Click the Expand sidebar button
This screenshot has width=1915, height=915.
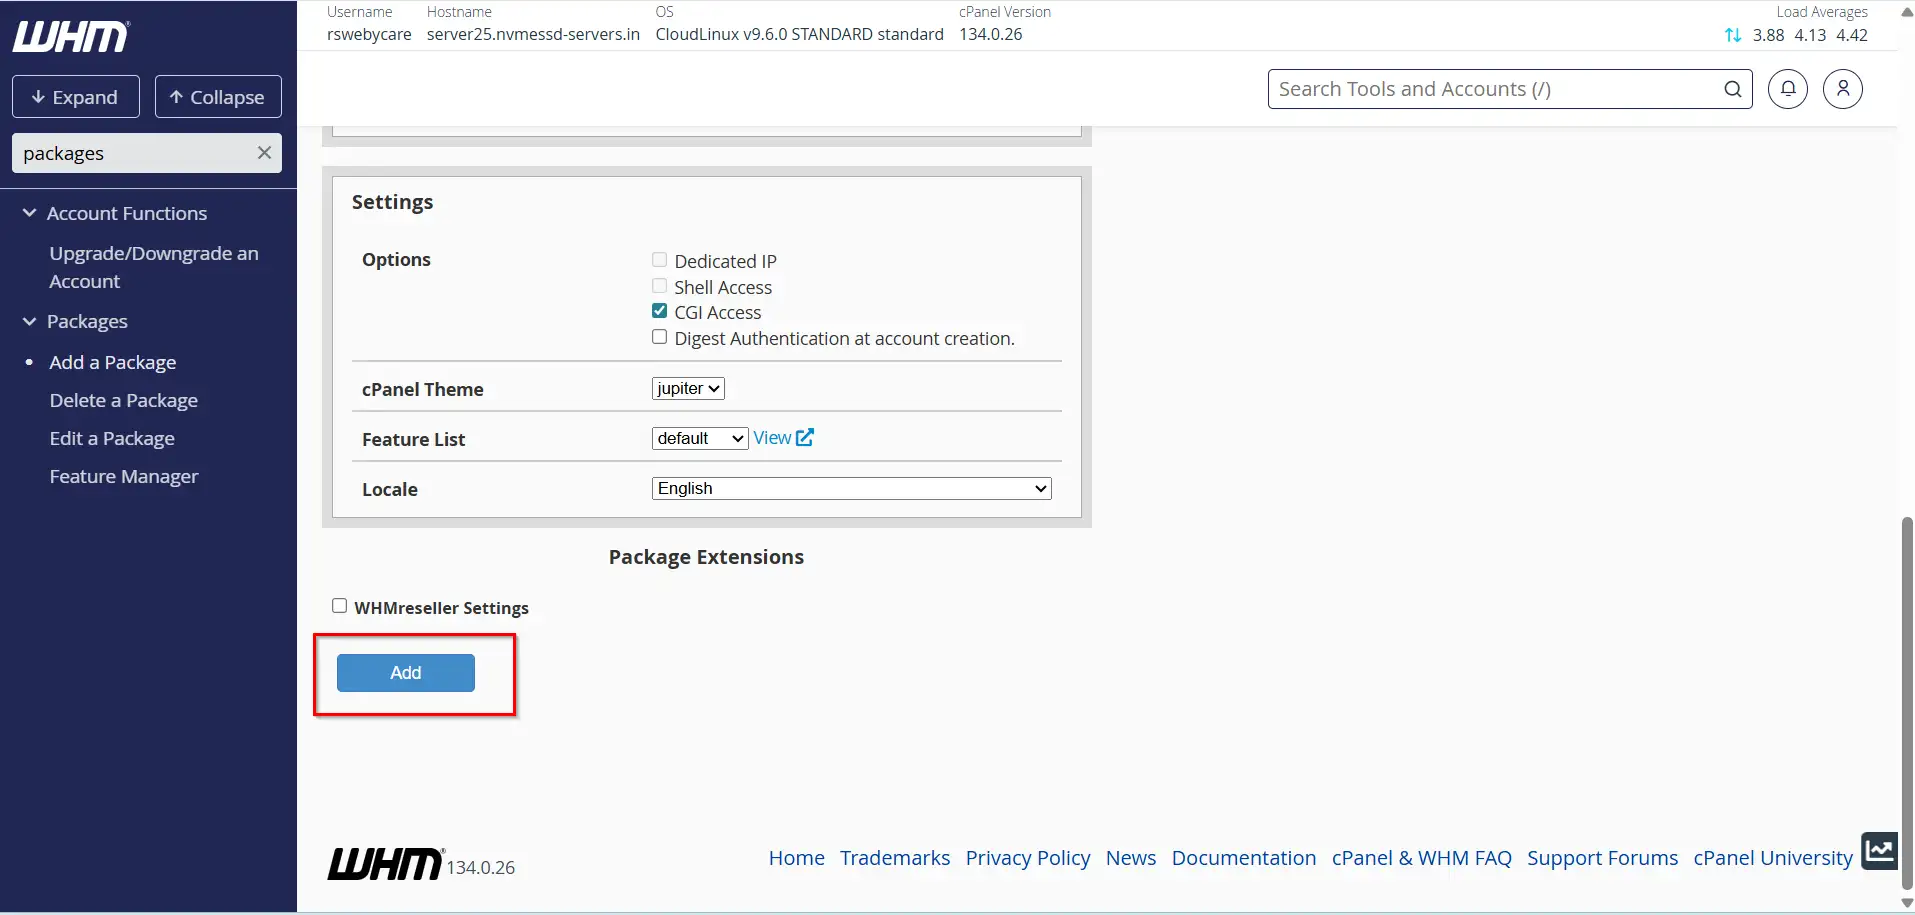pyautogui.click(x=76, y=97)
